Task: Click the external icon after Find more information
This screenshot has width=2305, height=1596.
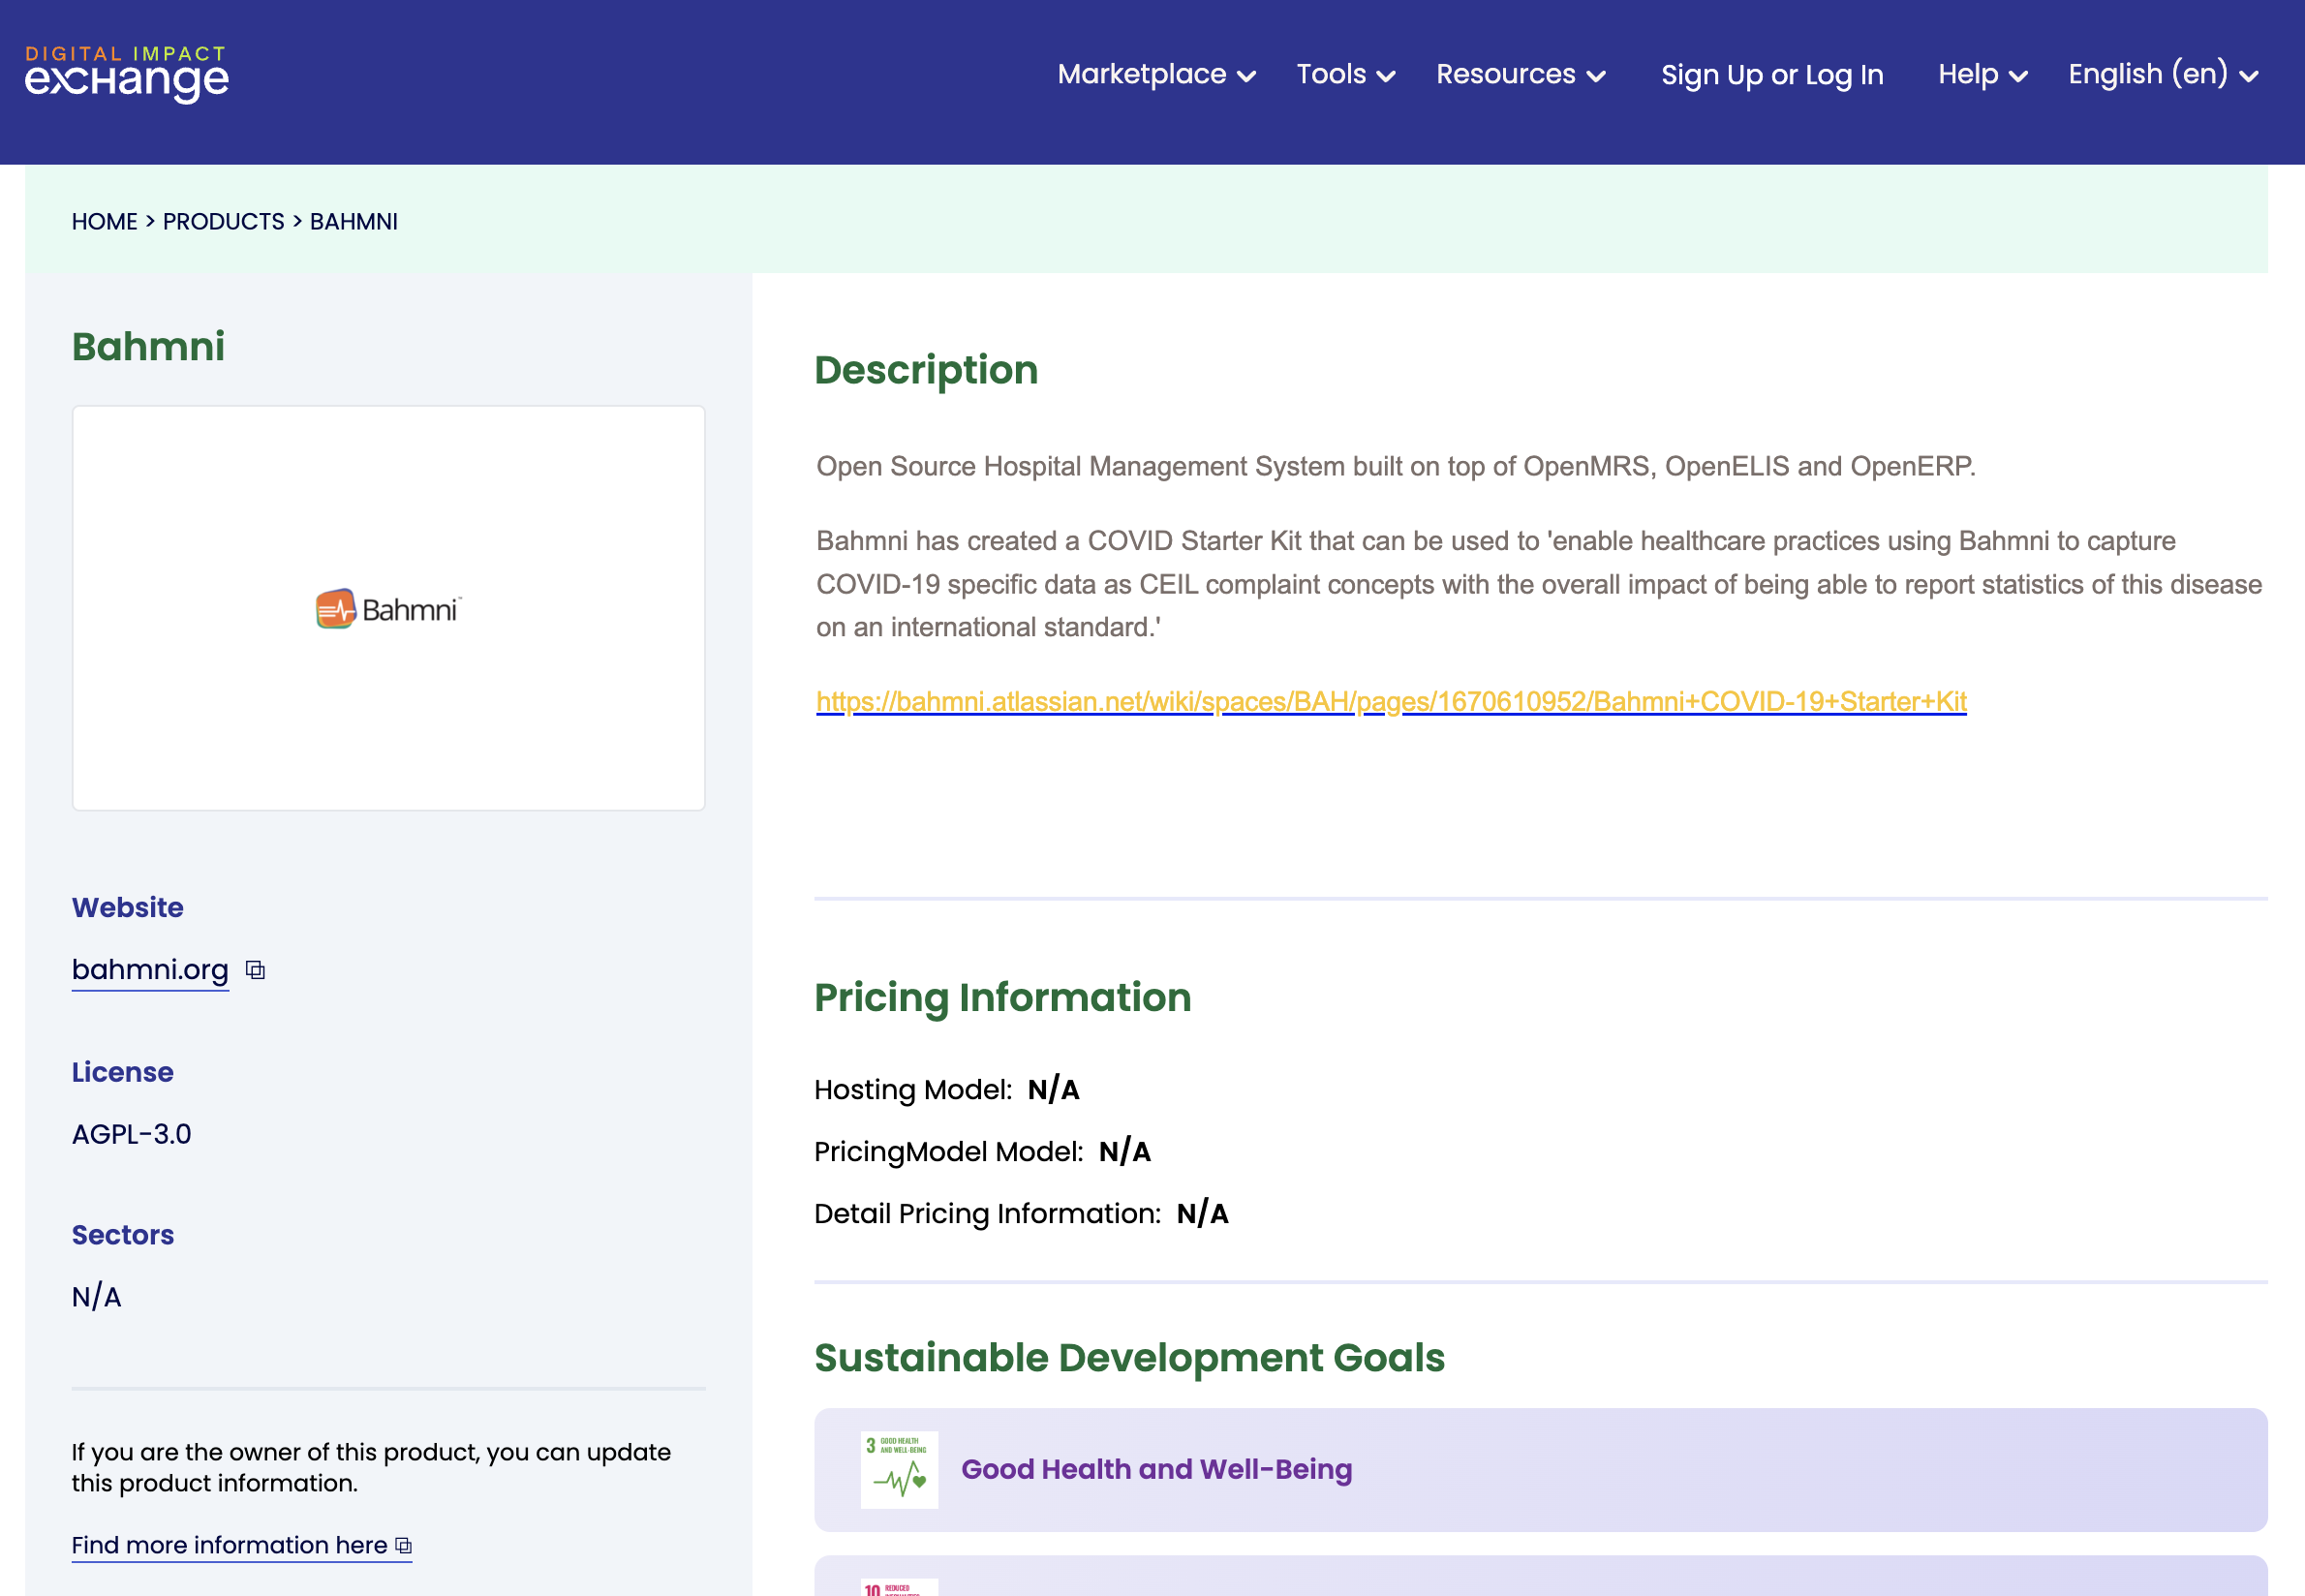Action: pos(403,1546)
